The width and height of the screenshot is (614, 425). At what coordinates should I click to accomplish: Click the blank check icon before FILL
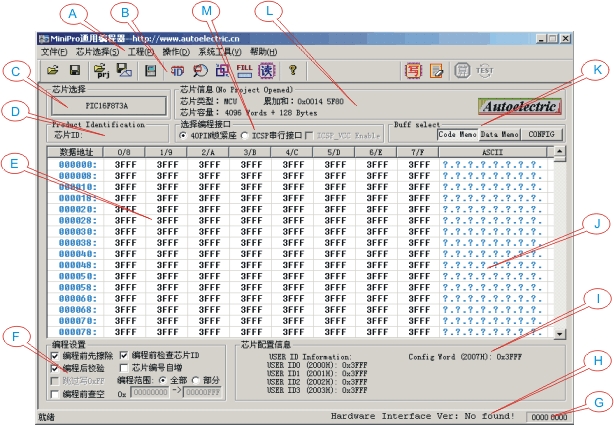click(222, 71)
